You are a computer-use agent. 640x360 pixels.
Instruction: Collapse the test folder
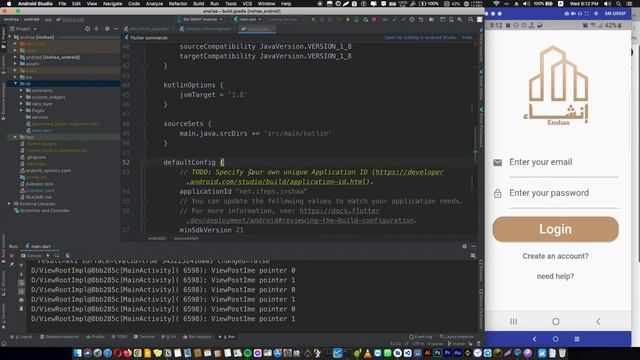(x=16, y=137)
